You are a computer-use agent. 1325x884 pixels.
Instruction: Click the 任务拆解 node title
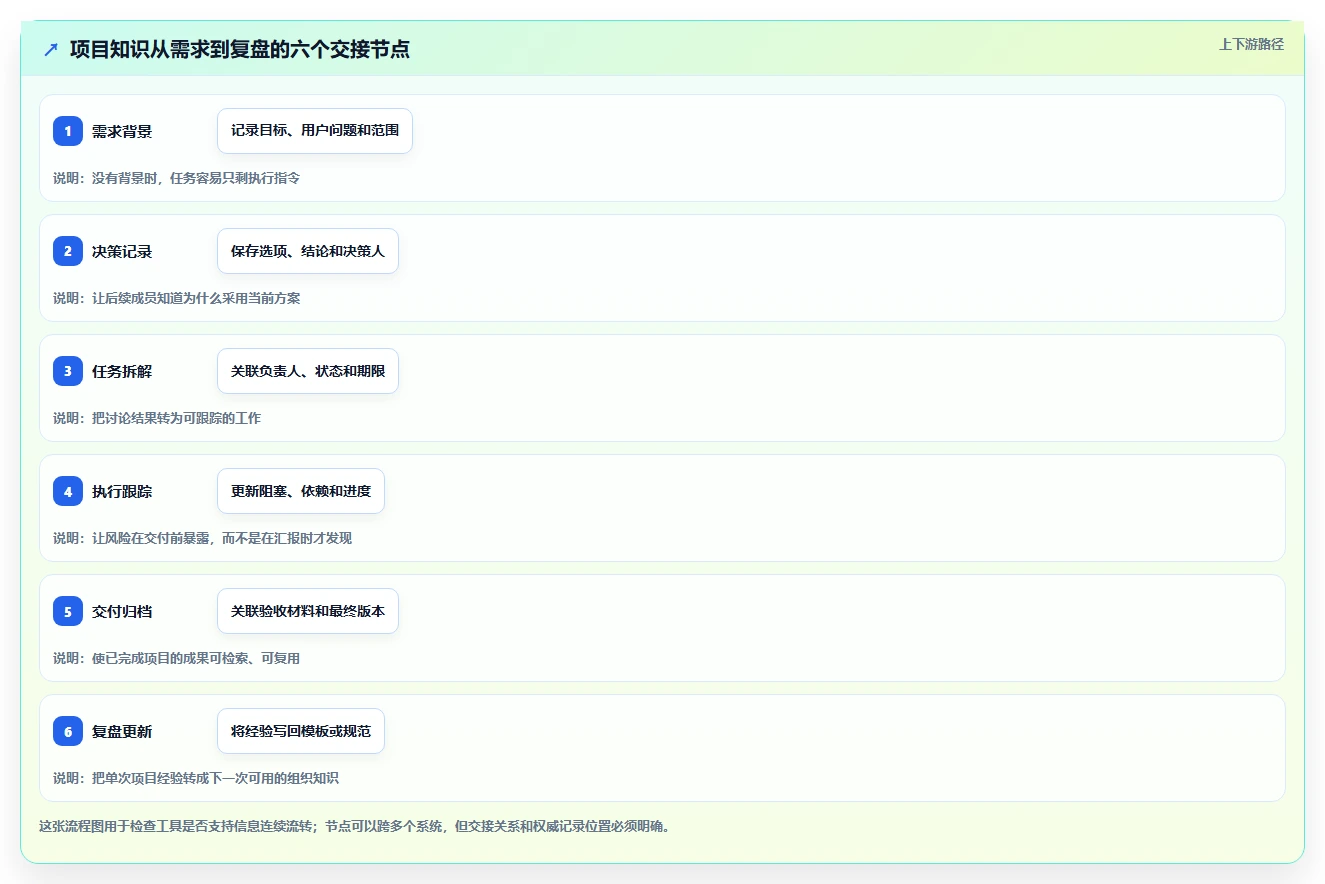tap(122, 371)
